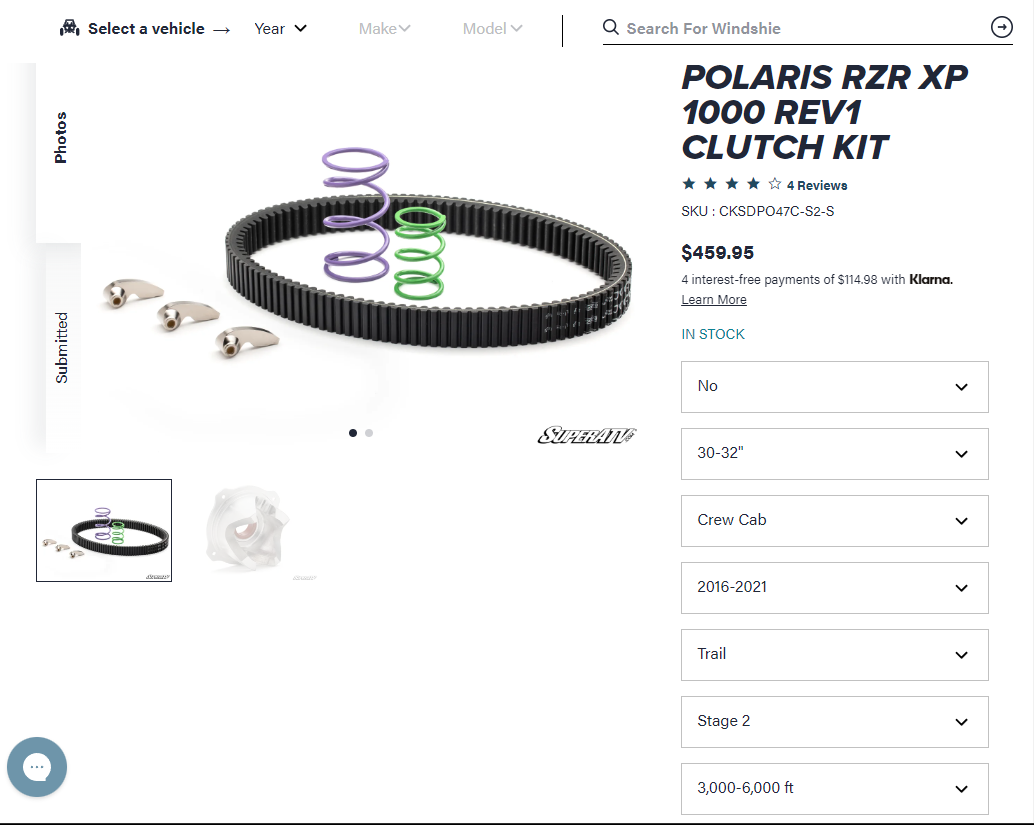Open the Klarna Learn More link
Viewport: 1034px width, 825px height.
click(x=714, y=299)
